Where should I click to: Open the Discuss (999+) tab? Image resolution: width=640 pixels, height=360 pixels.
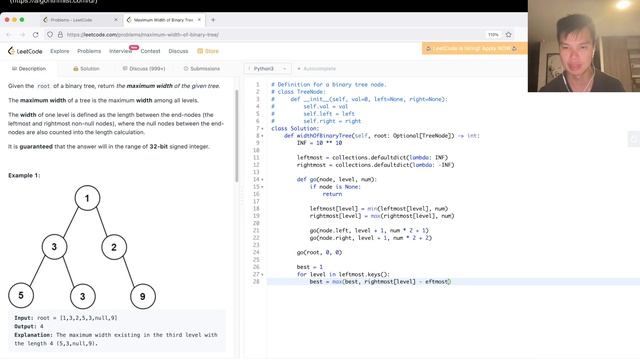click(144, 69)
